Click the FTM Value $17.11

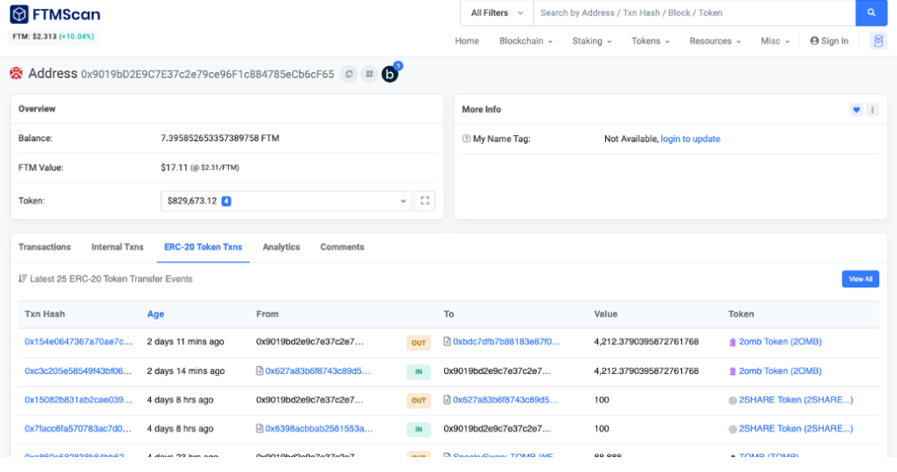coord(174,168)
